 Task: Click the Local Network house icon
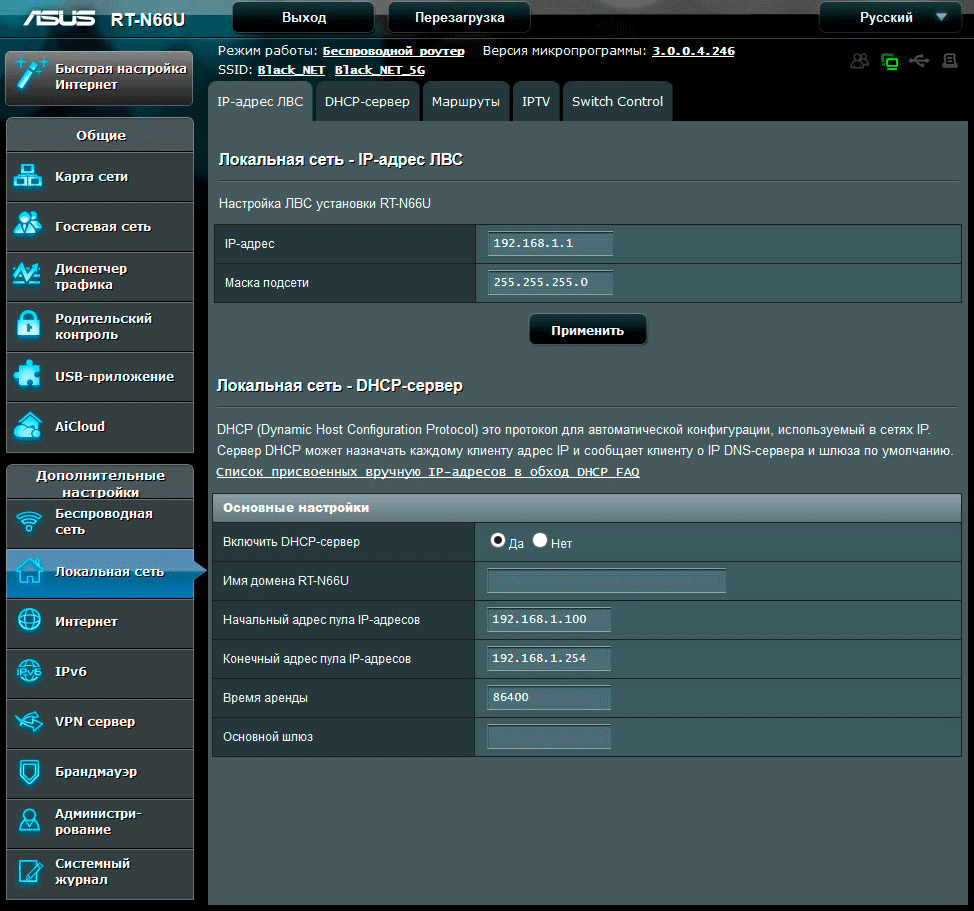30,570
